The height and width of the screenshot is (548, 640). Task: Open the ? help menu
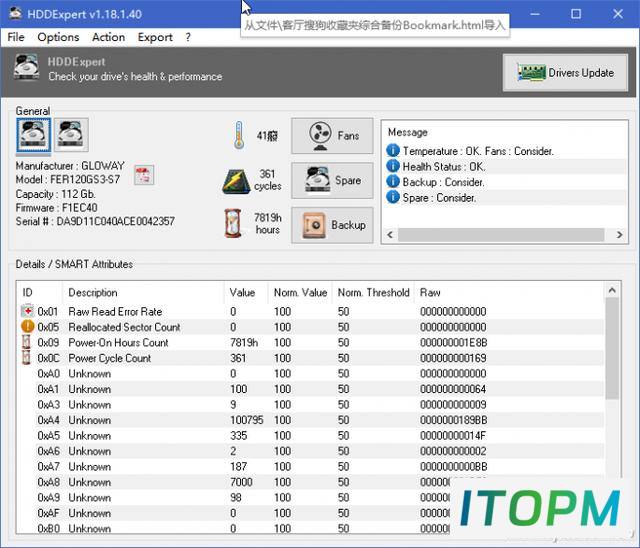pos(188,37)
